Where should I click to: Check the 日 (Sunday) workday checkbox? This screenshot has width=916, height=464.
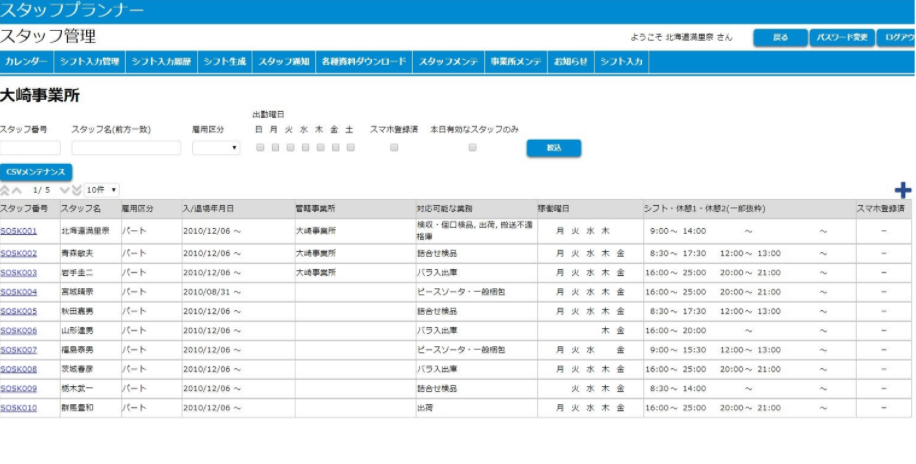pyautogui.click(x=260, y=147)
